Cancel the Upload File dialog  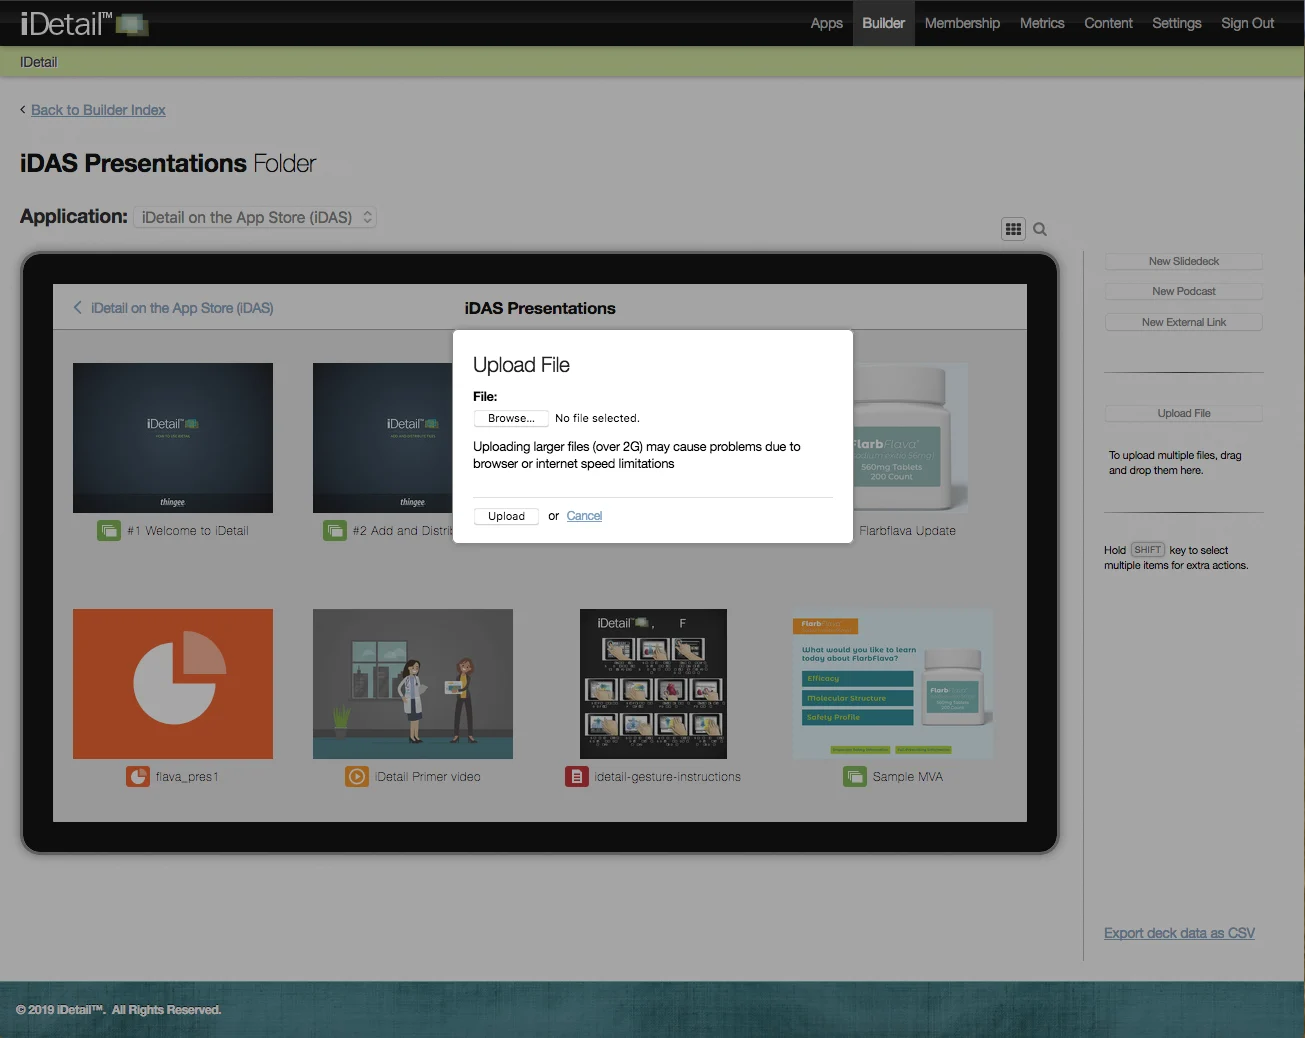584,516
